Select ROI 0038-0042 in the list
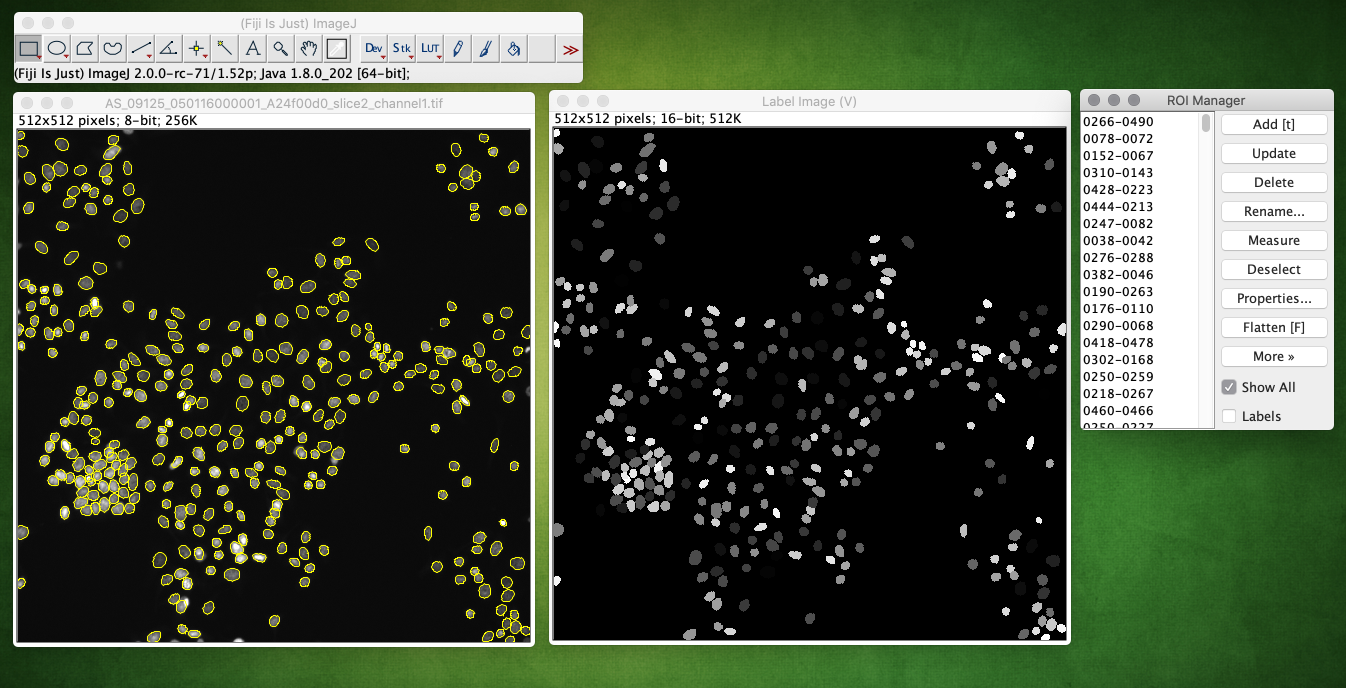The width and height of the screenshot is (1346, 688). (1141, 241)
